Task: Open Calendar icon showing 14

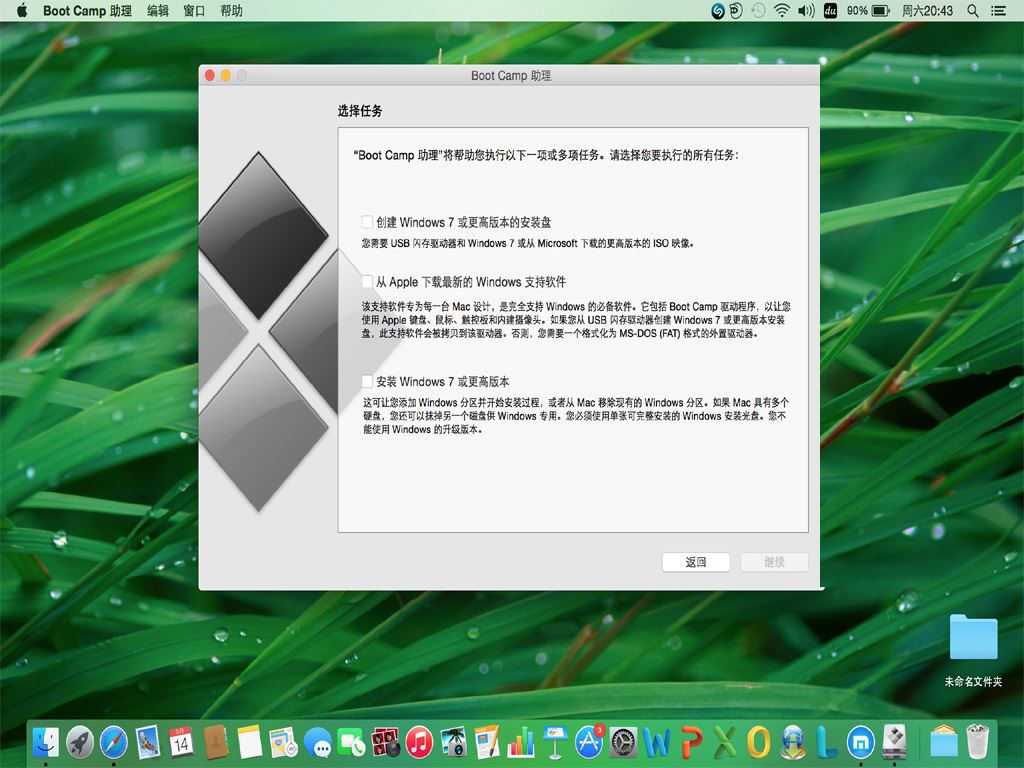Action: tap(182, 742)
